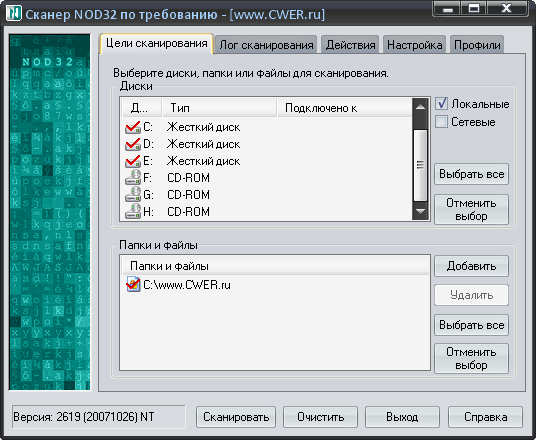Select CD-ROM text in G: row

coord(188,195)
